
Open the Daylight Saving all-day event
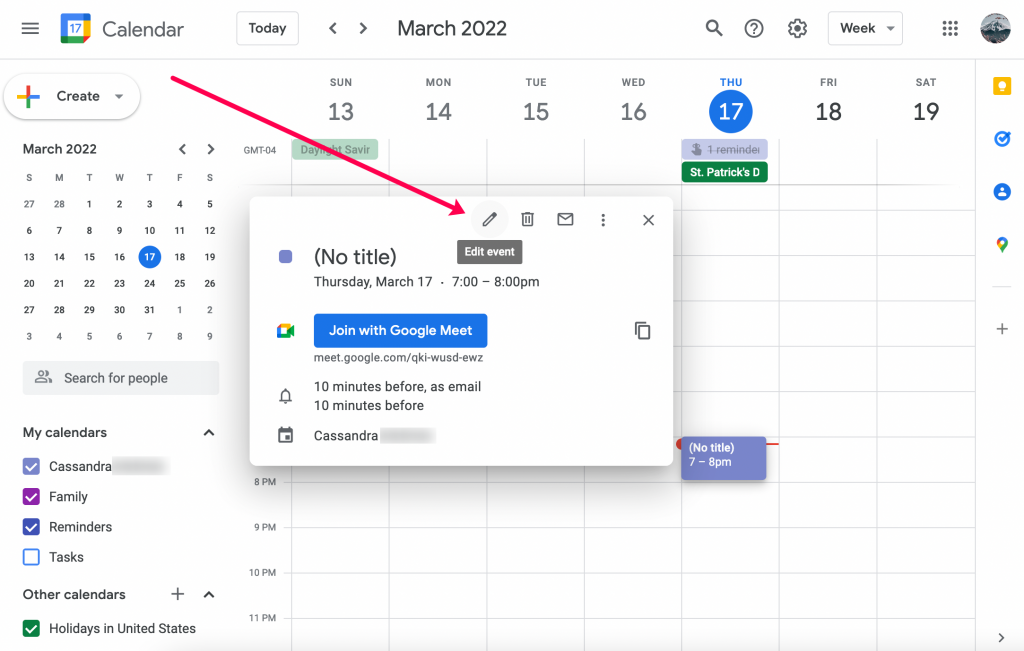pos(335,150)
